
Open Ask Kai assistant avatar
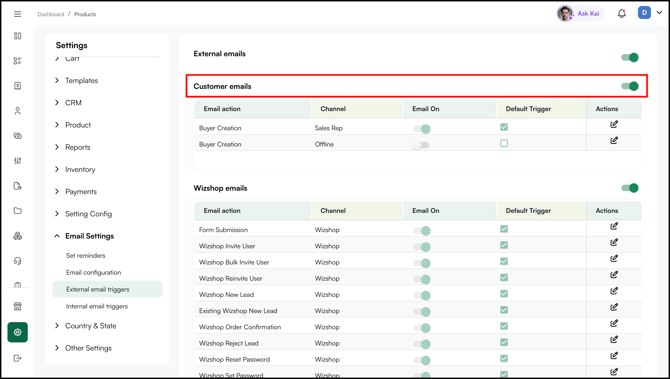pos(565,14)
